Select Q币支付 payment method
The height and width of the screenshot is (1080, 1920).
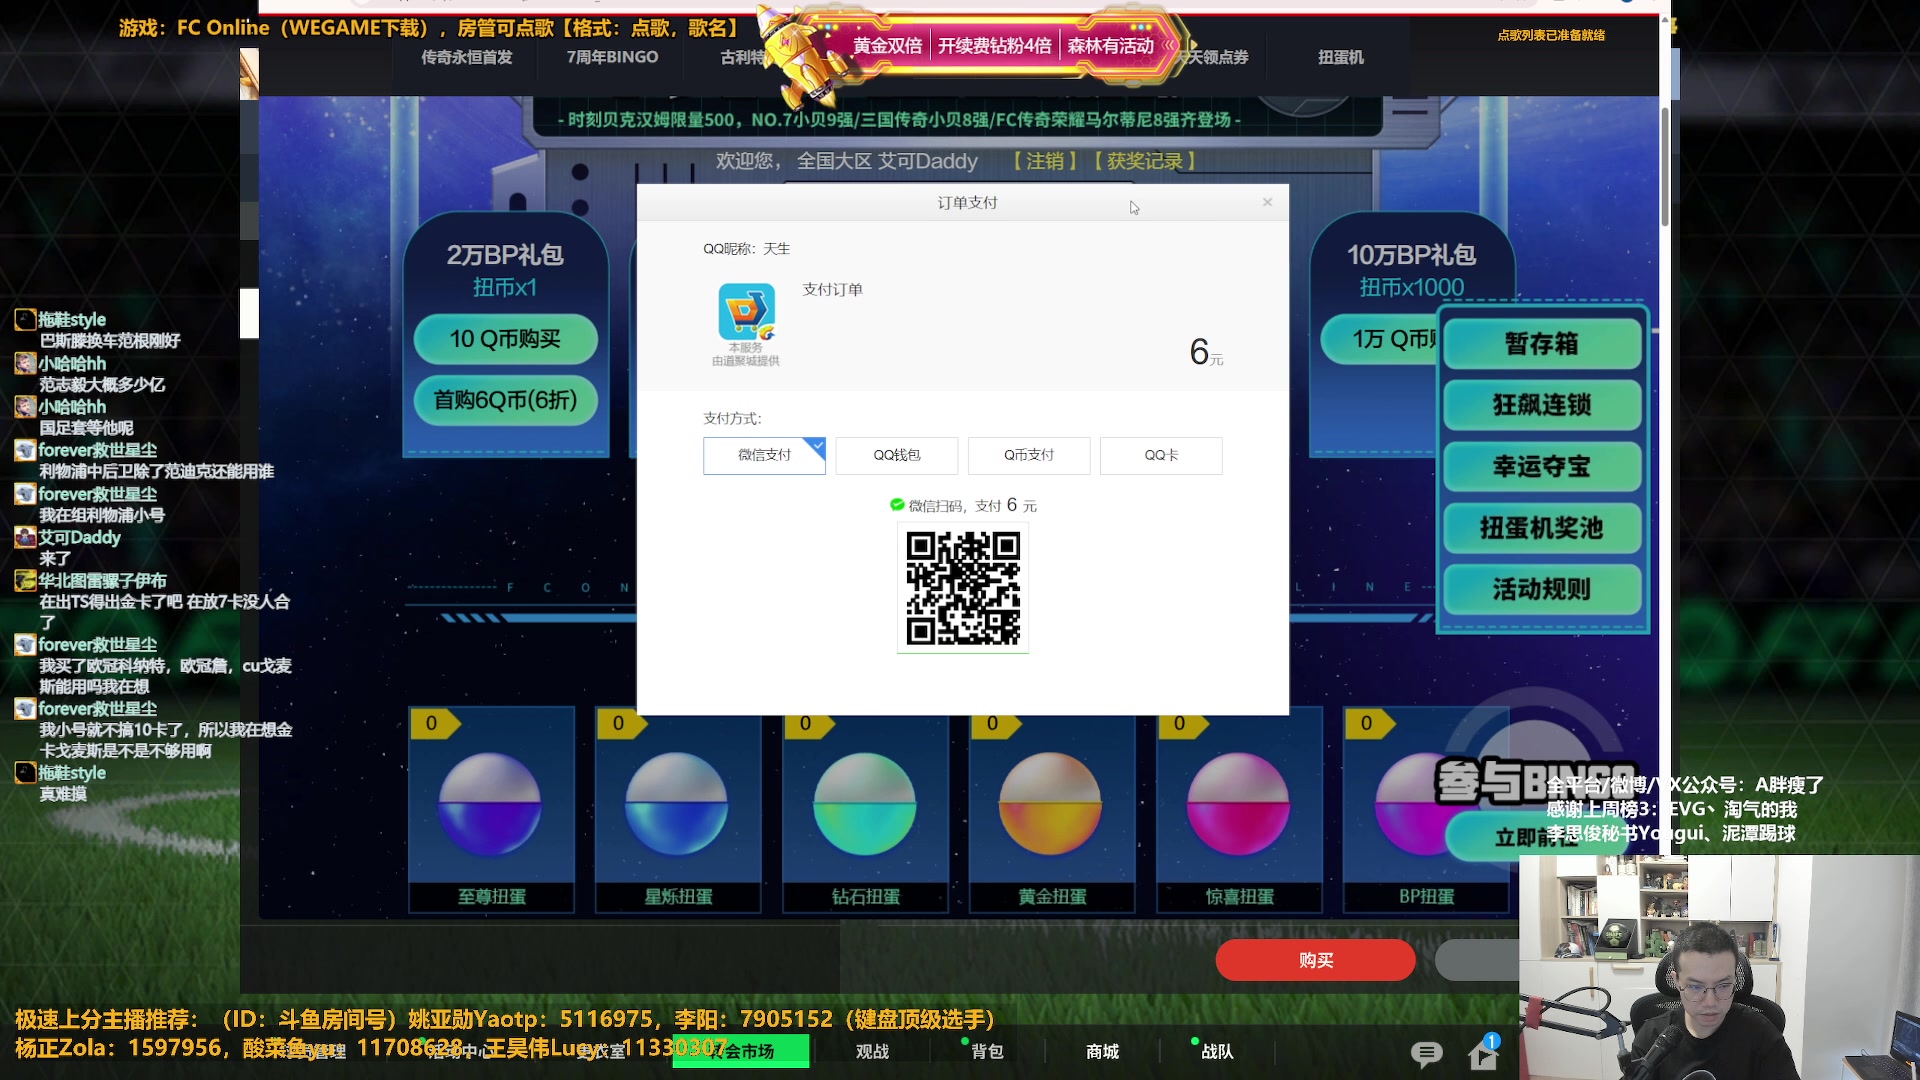(x=1029, y=455)
